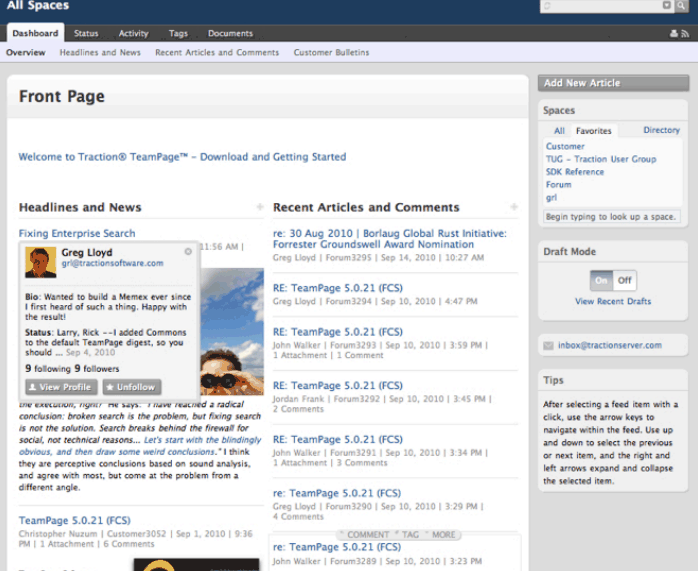
Task: Click View Recent Drafts link
Action: pyautogui.click(x=613, y=301)
